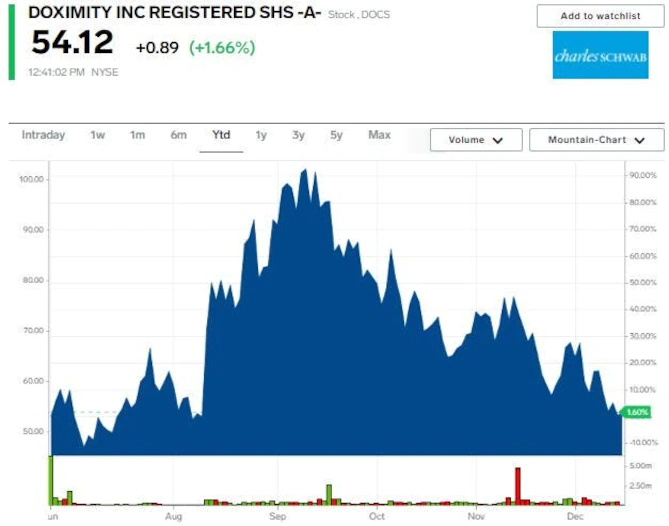Image resolution: width=669 pixels, height=526 pixels.
Task: Select the Ytd time range tab
Action: point(221,135)
